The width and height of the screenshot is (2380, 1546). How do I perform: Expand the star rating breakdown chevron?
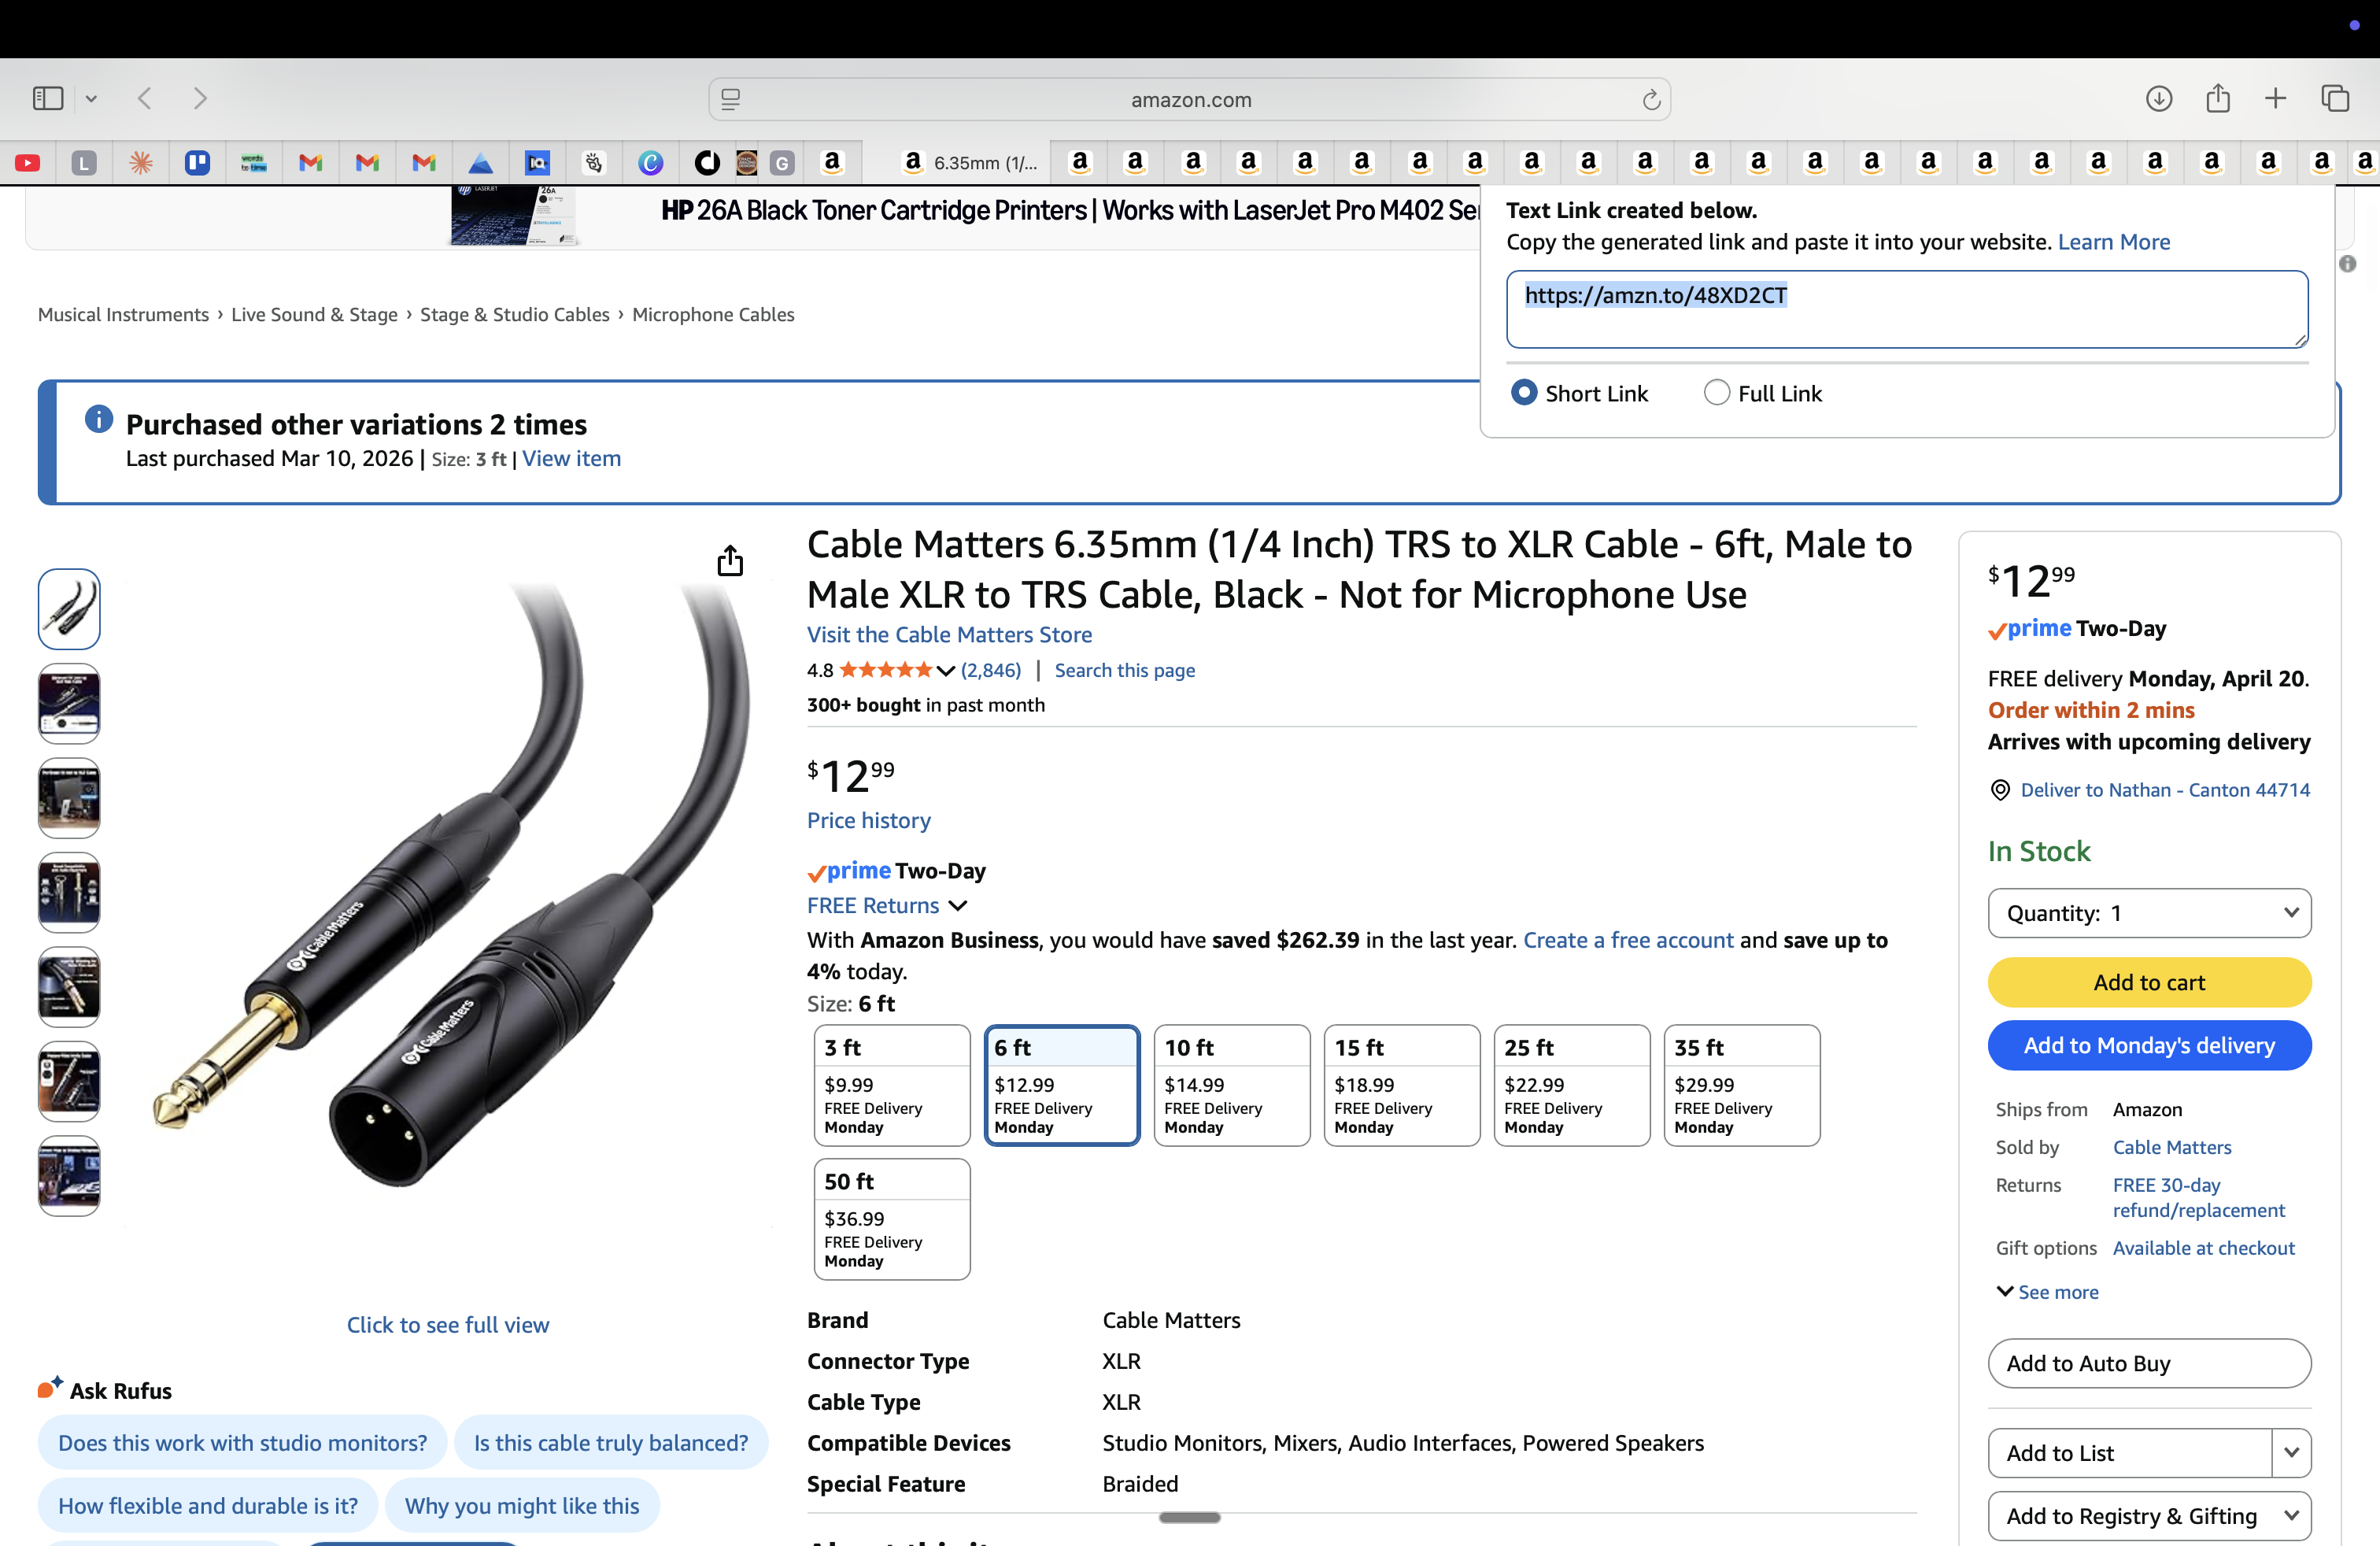945,671
